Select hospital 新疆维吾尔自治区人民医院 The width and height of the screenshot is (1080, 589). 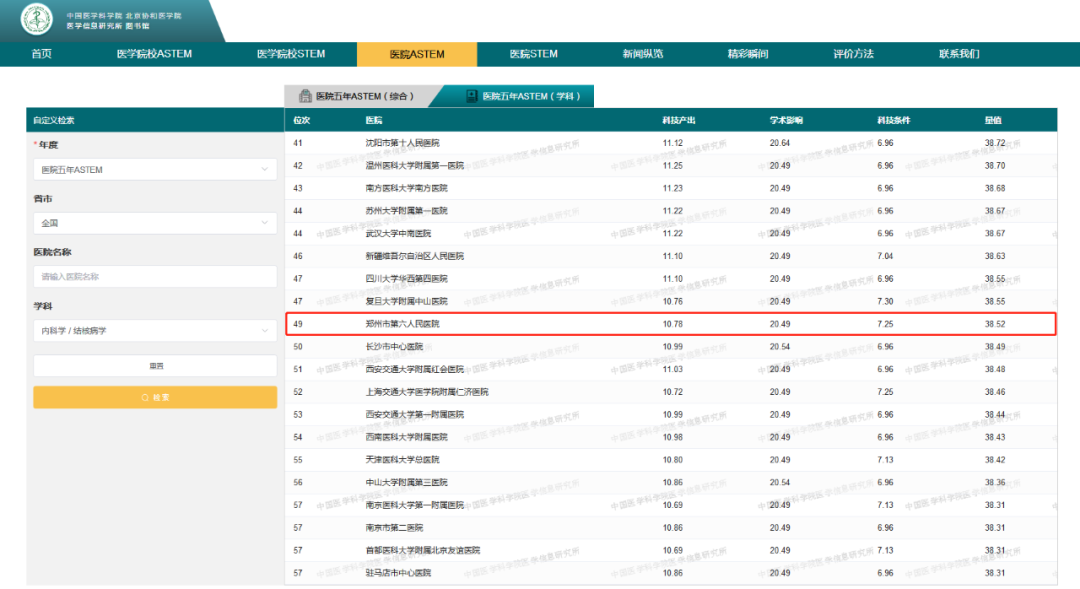pyautogui.click(x=415, y=256)
